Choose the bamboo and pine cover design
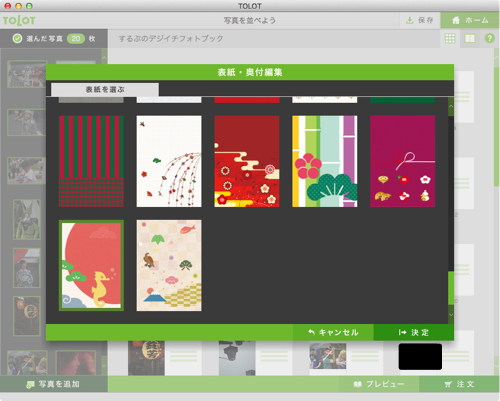Screen dimensions: 500x401 coord(325,161)
